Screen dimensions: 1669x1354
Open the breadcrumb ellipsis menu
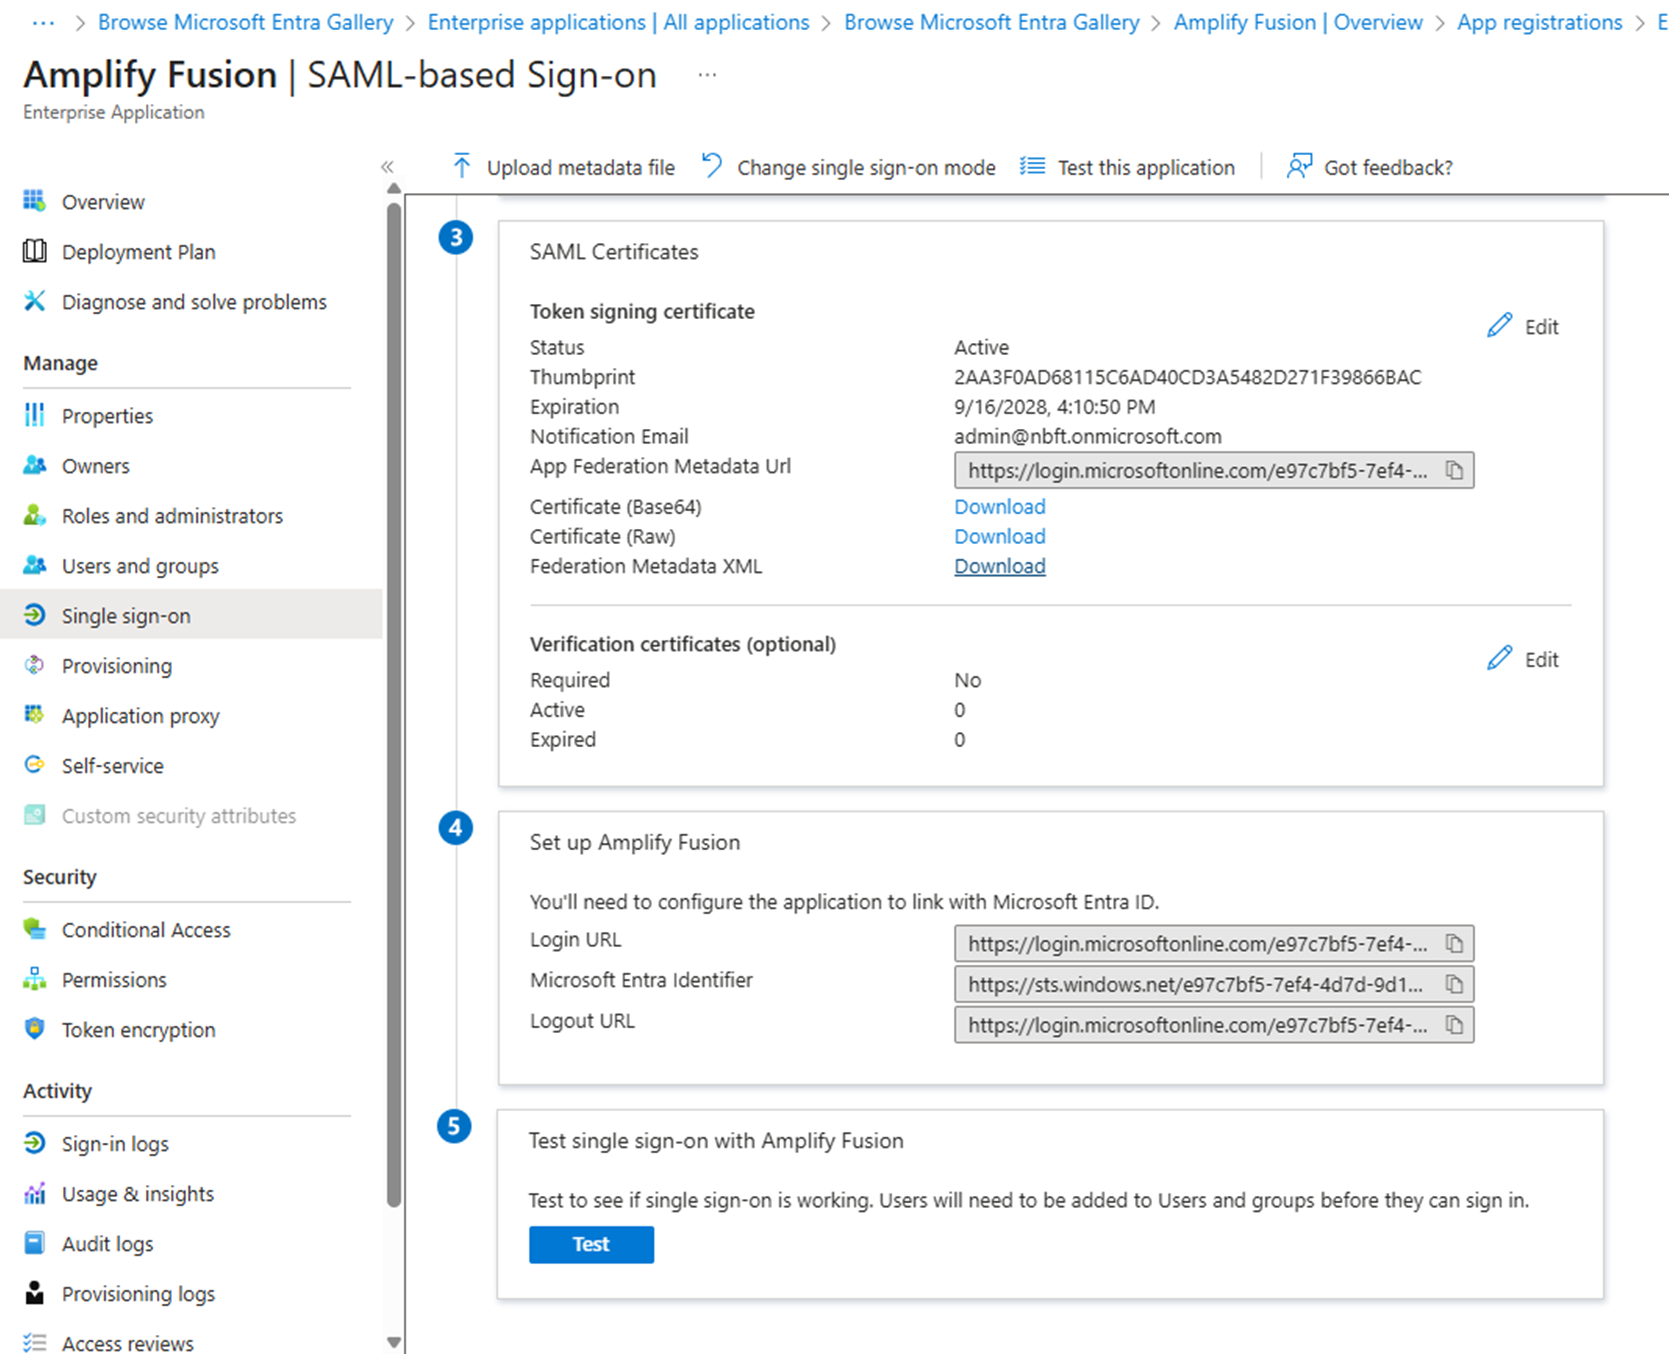43,22
